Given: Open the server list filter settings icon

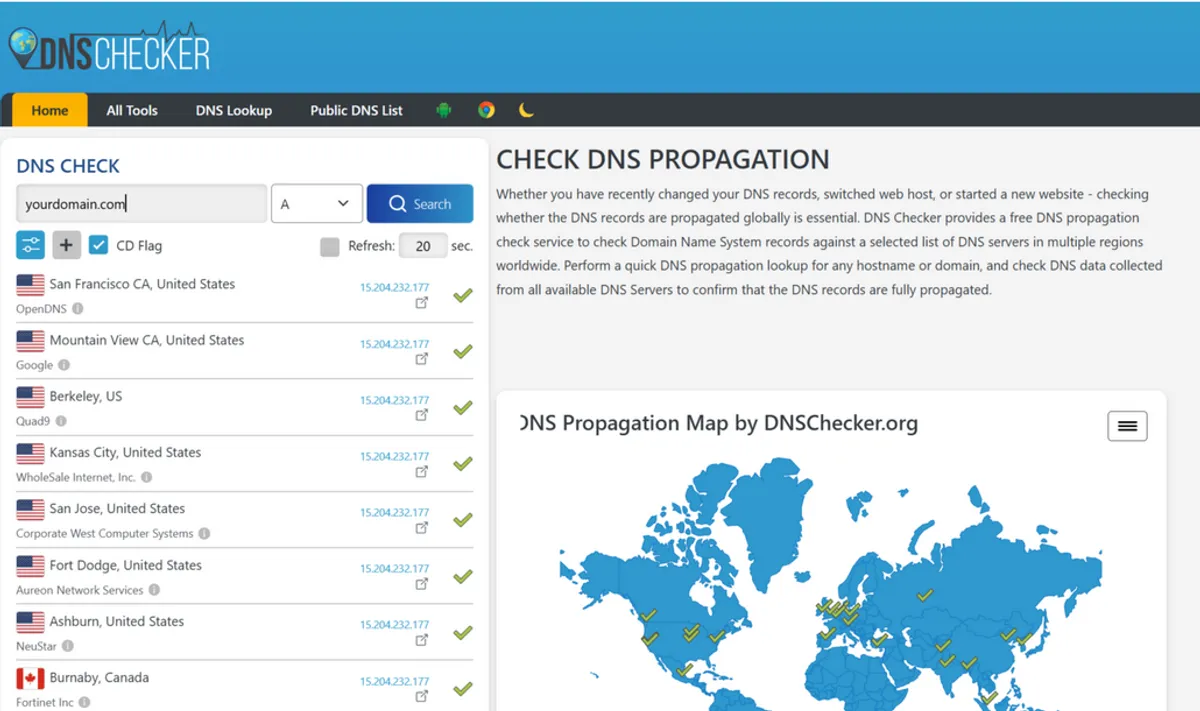Looking at the screenshot, I should [x=30, y=244].
